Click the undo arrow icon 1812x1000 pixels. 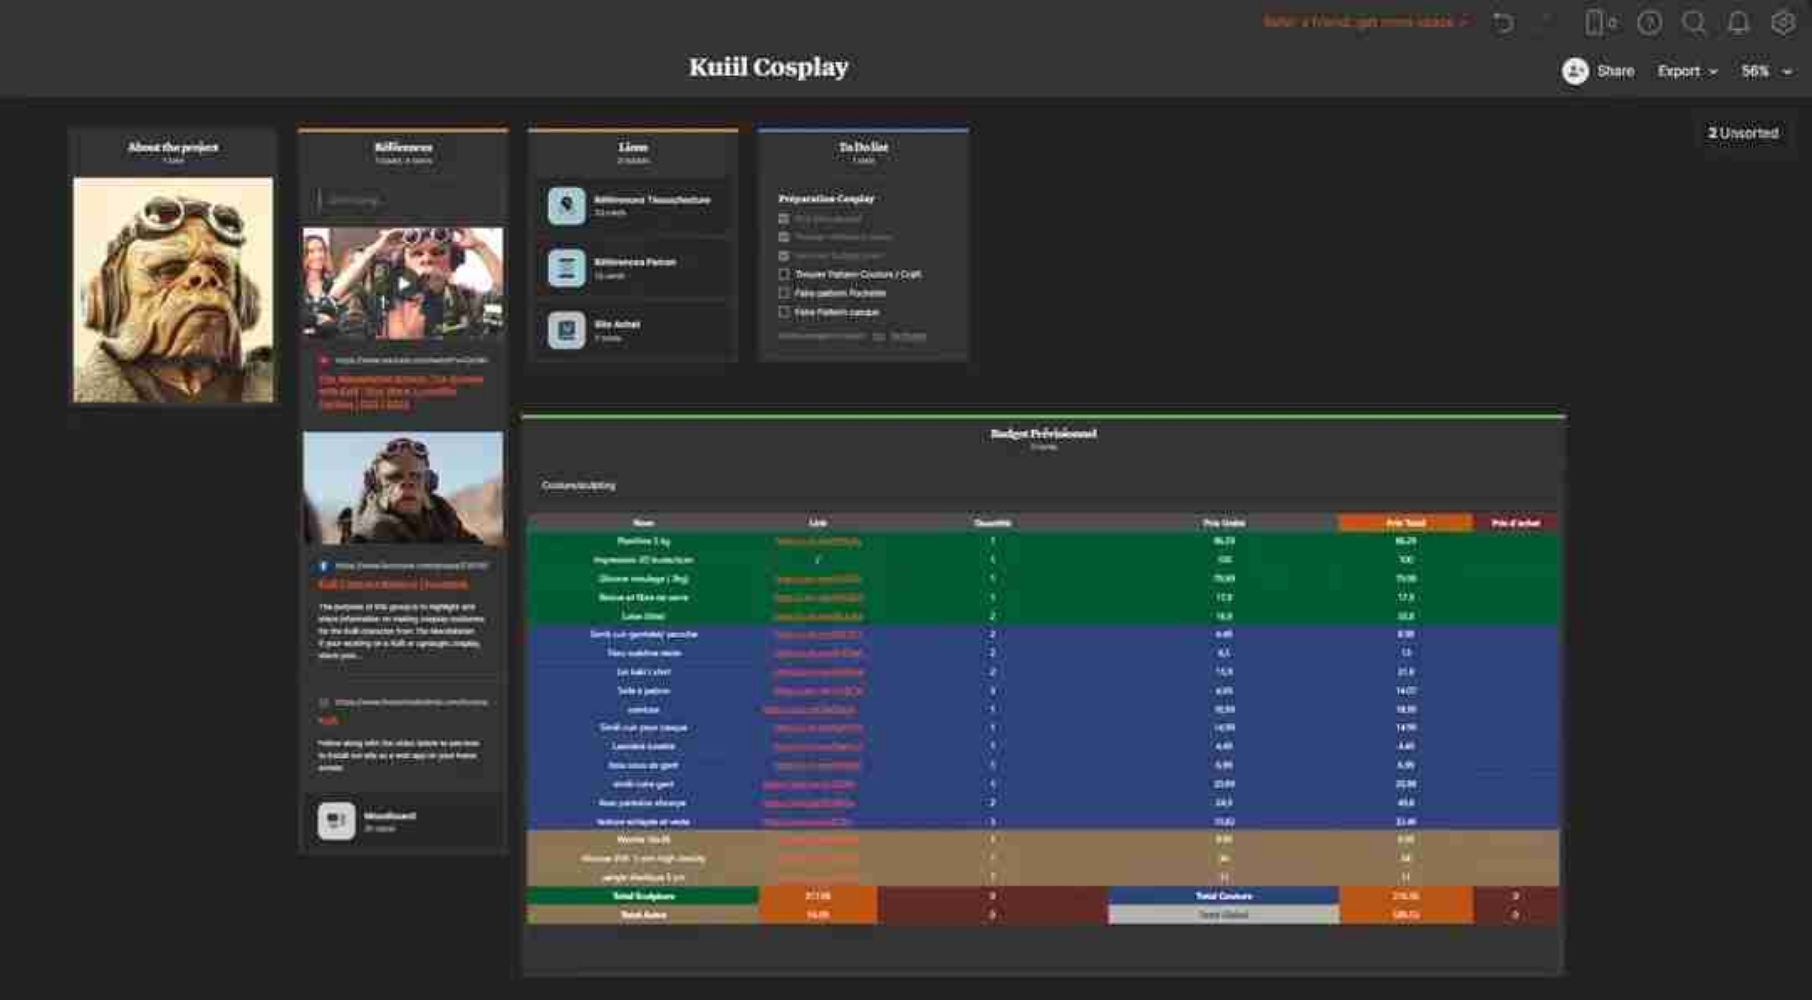1503,22
